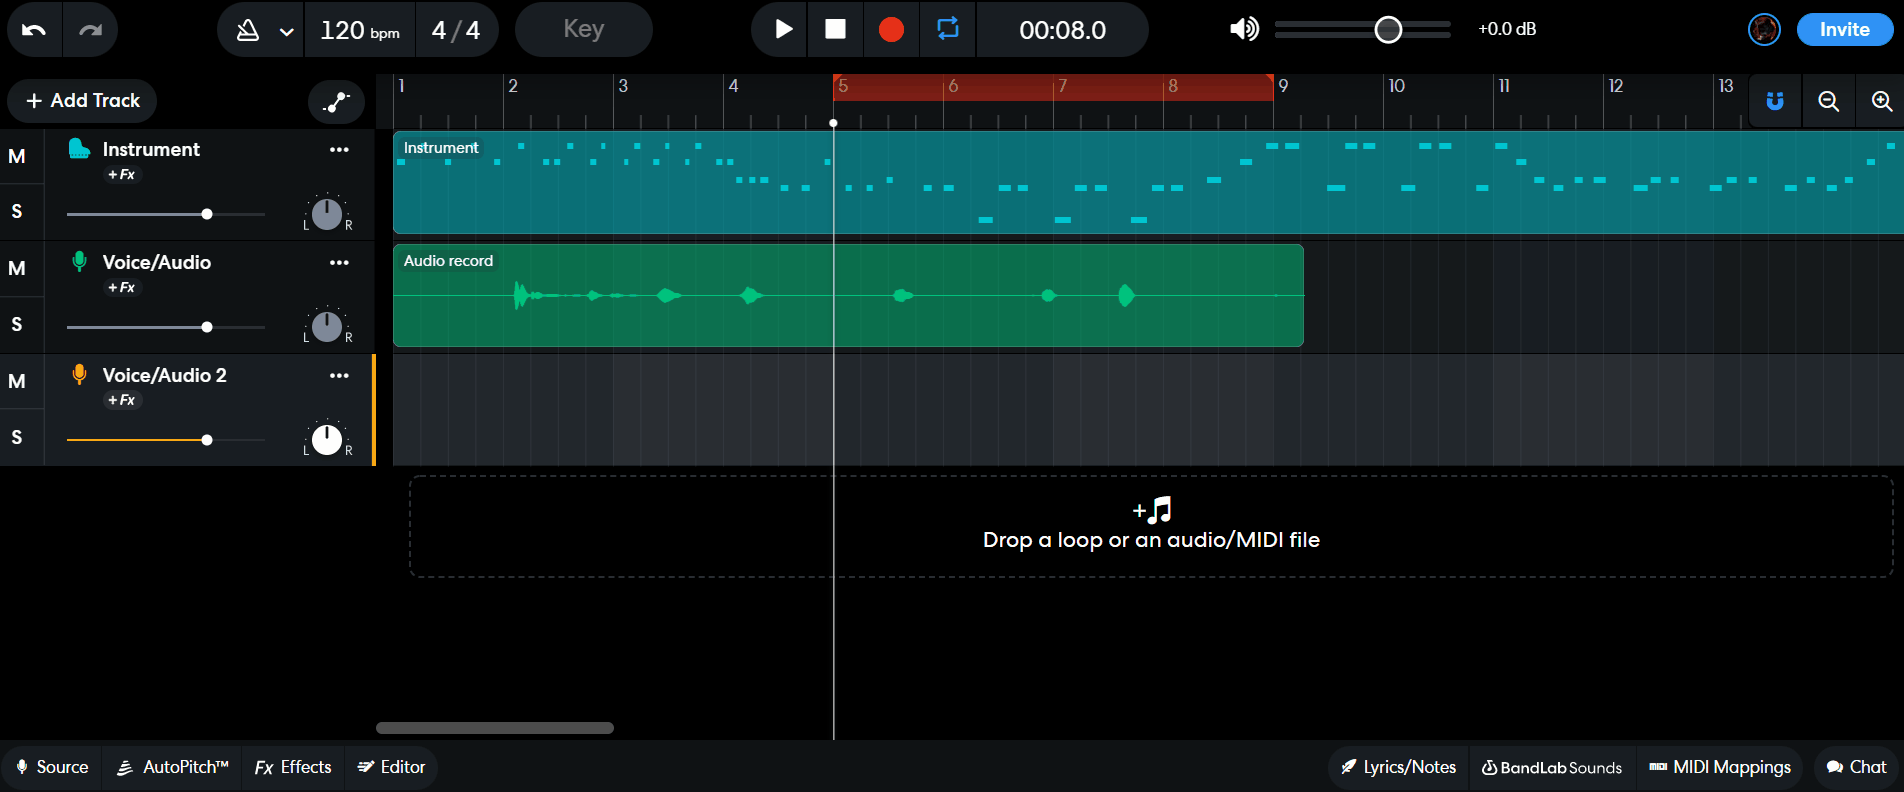
Task: Solo the Instrument track
Action: (x=17, y=211)
